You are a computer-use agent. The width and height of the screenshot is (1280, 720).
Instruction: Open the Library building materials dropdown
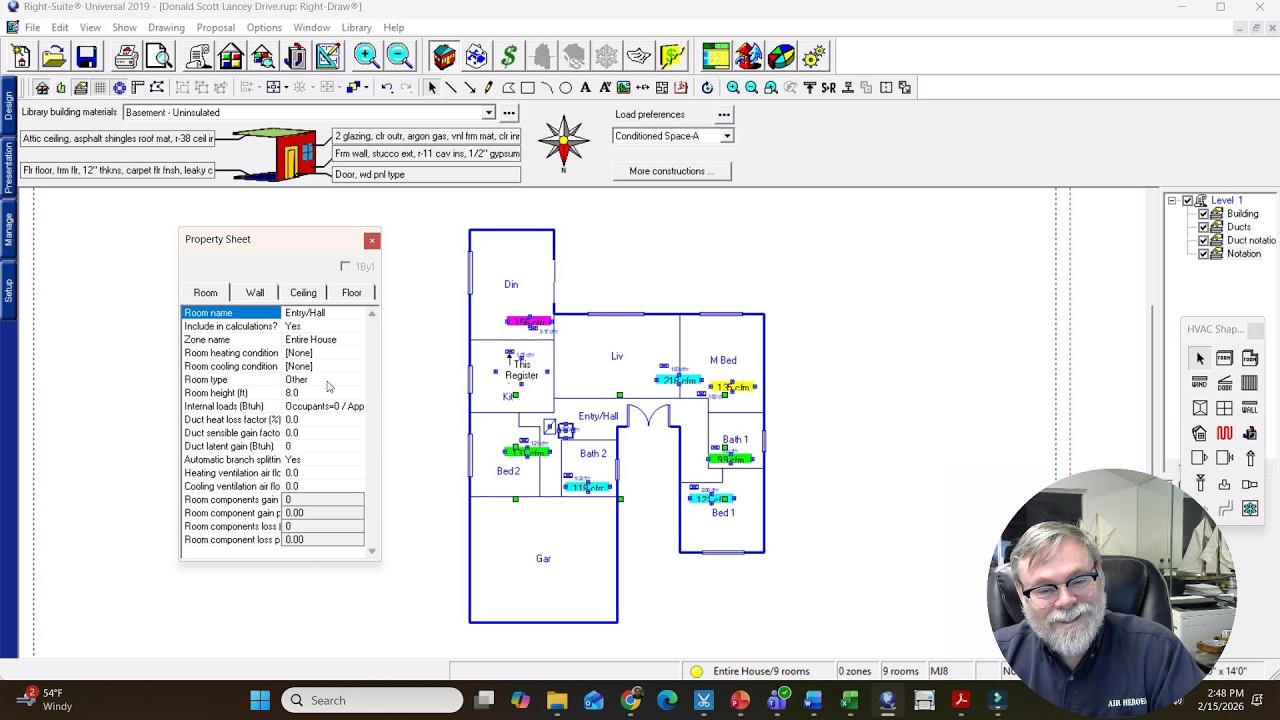click(488, 113)
